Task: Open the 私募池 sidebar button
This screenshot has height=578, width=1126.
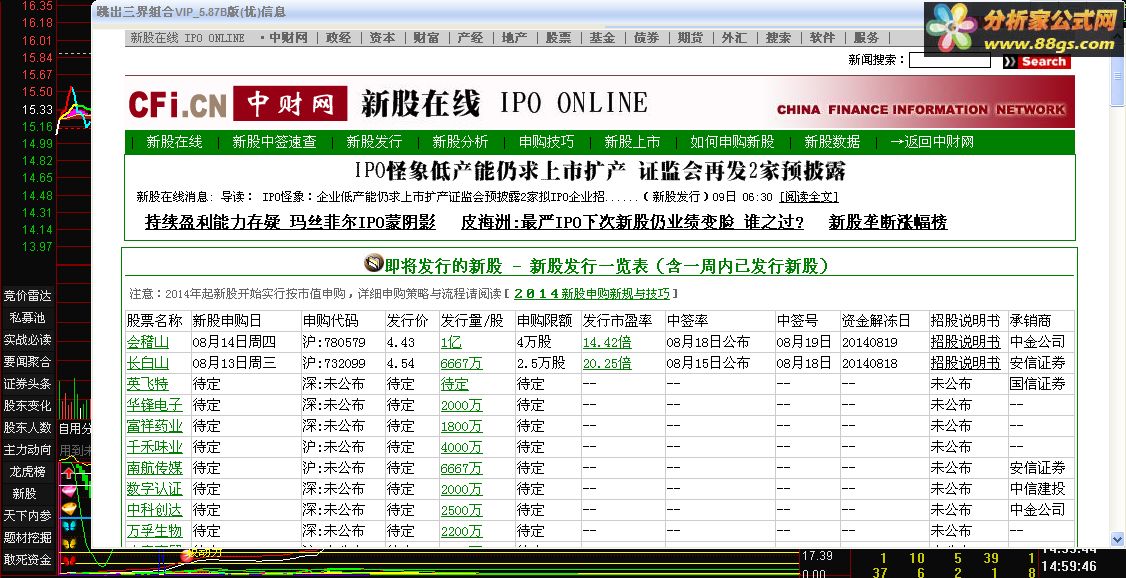Action: click(x=27, y=317)
